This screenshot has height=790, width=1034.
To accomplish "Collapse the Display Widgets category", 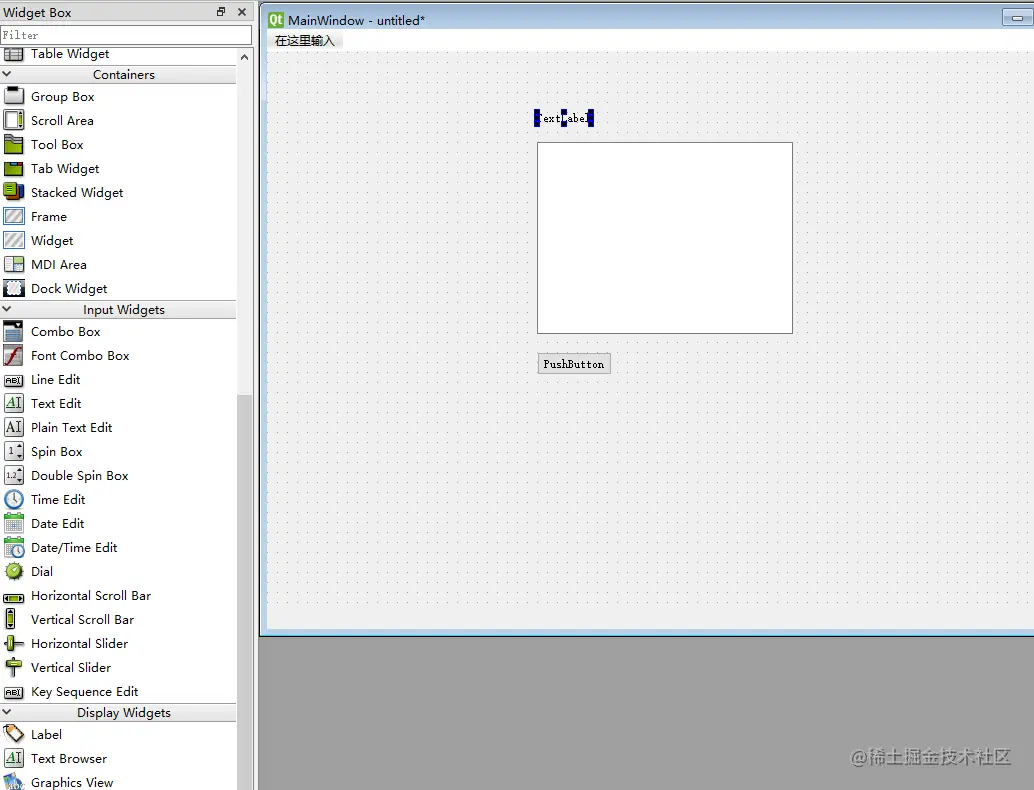I will [x=7, y=712].
